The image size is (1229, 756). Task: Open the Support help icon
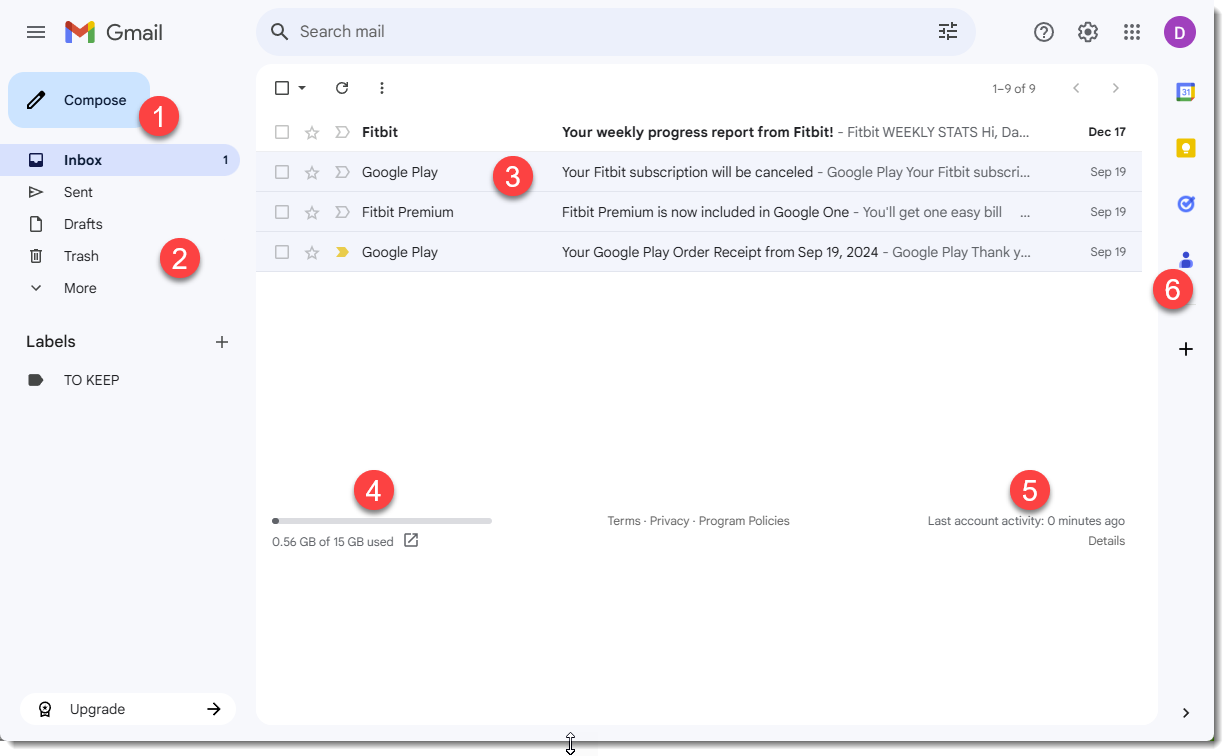point(1044,32)
